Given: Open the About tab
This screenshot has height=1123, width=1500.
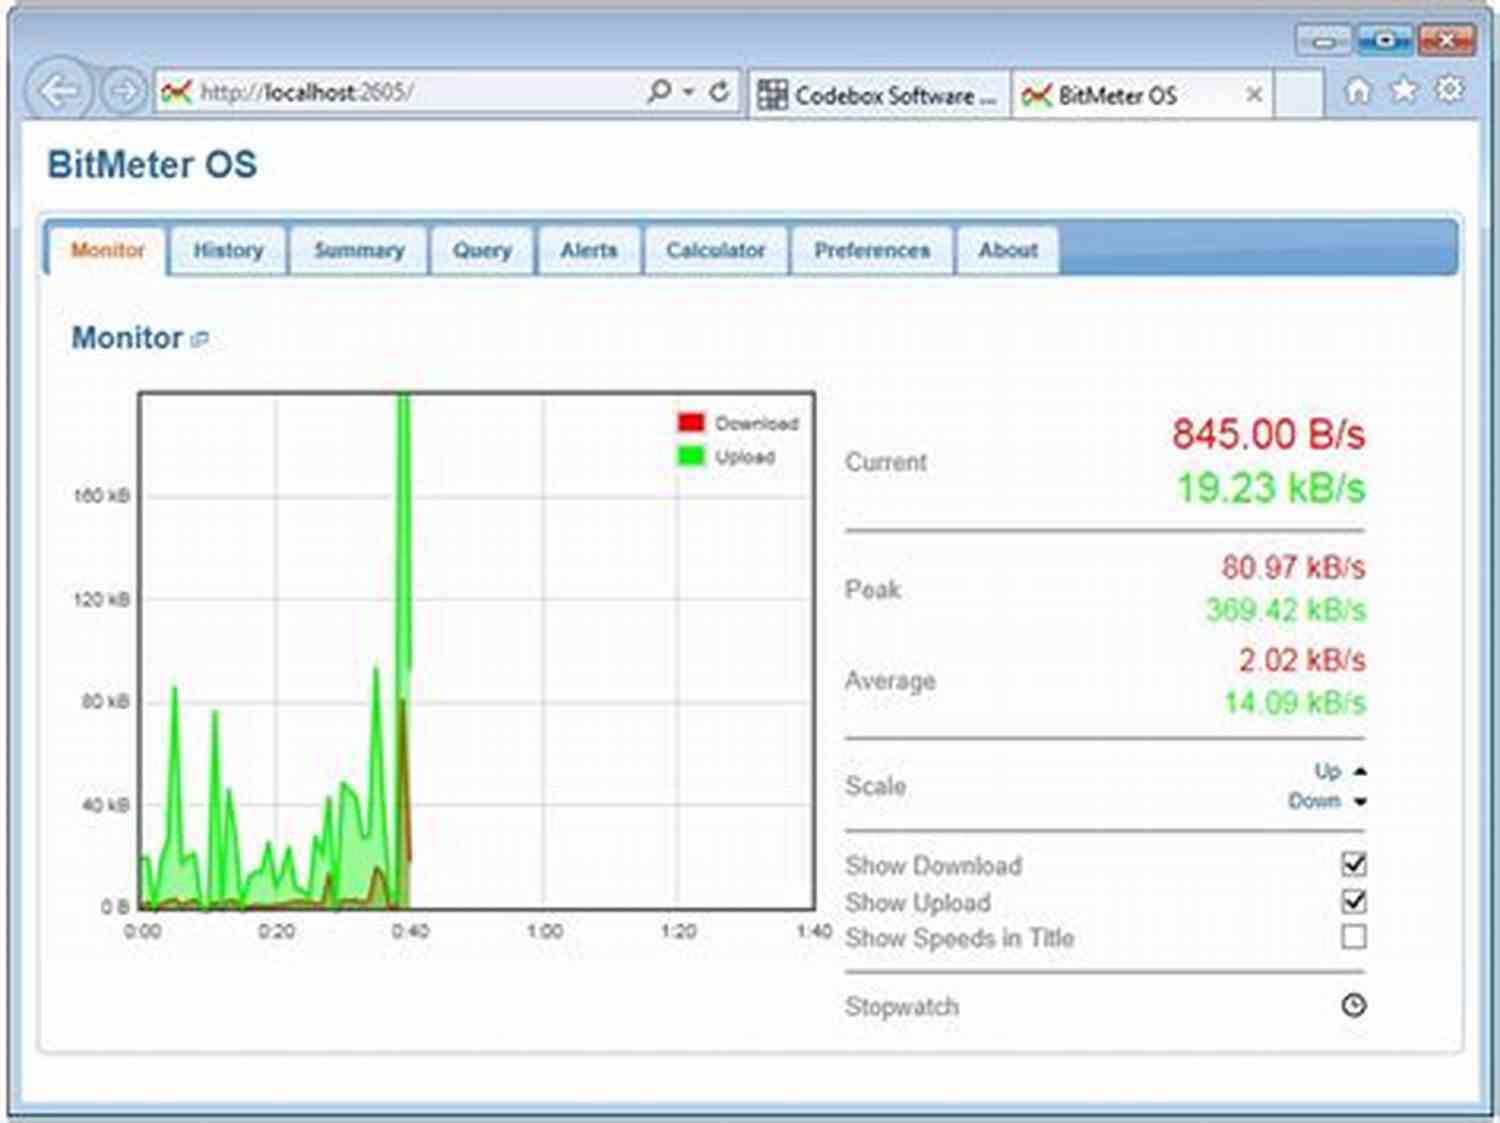Looking at the screenshot, I should click(1008, 250).
